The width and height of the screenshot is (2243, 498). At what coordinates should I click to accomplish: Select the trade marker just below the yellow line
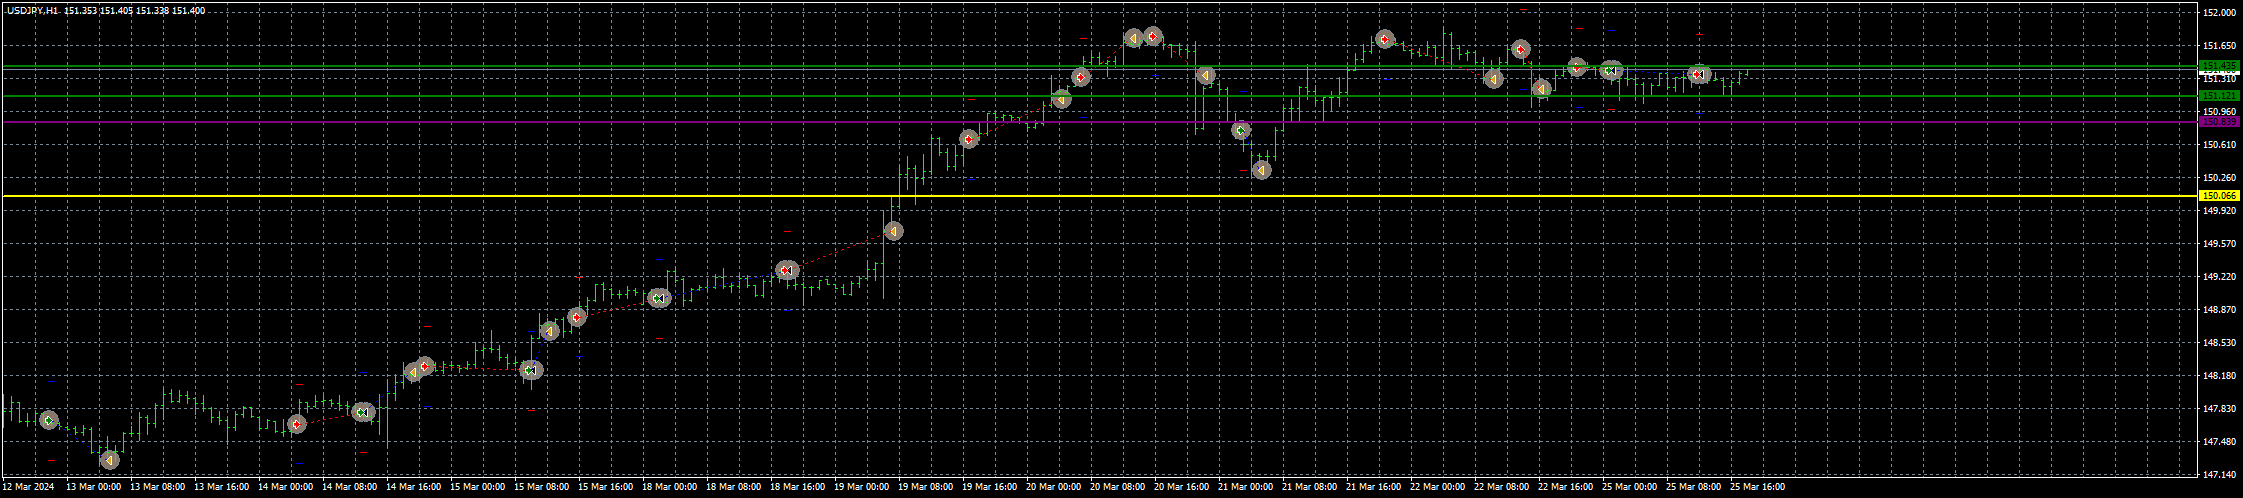pyautogui.click(x=893, y=231)
